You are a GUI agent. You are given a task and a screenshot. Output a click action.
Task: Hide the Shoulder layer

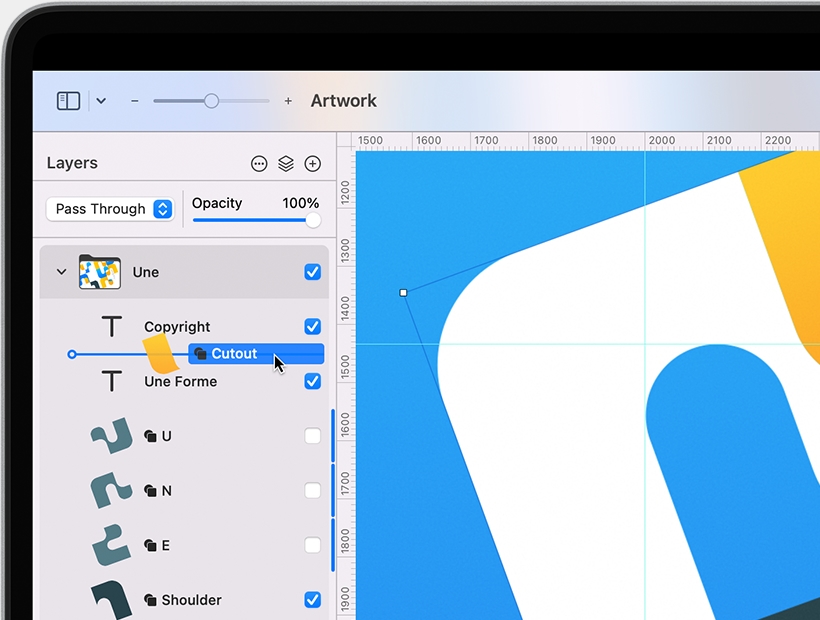(x=312, y=600)
